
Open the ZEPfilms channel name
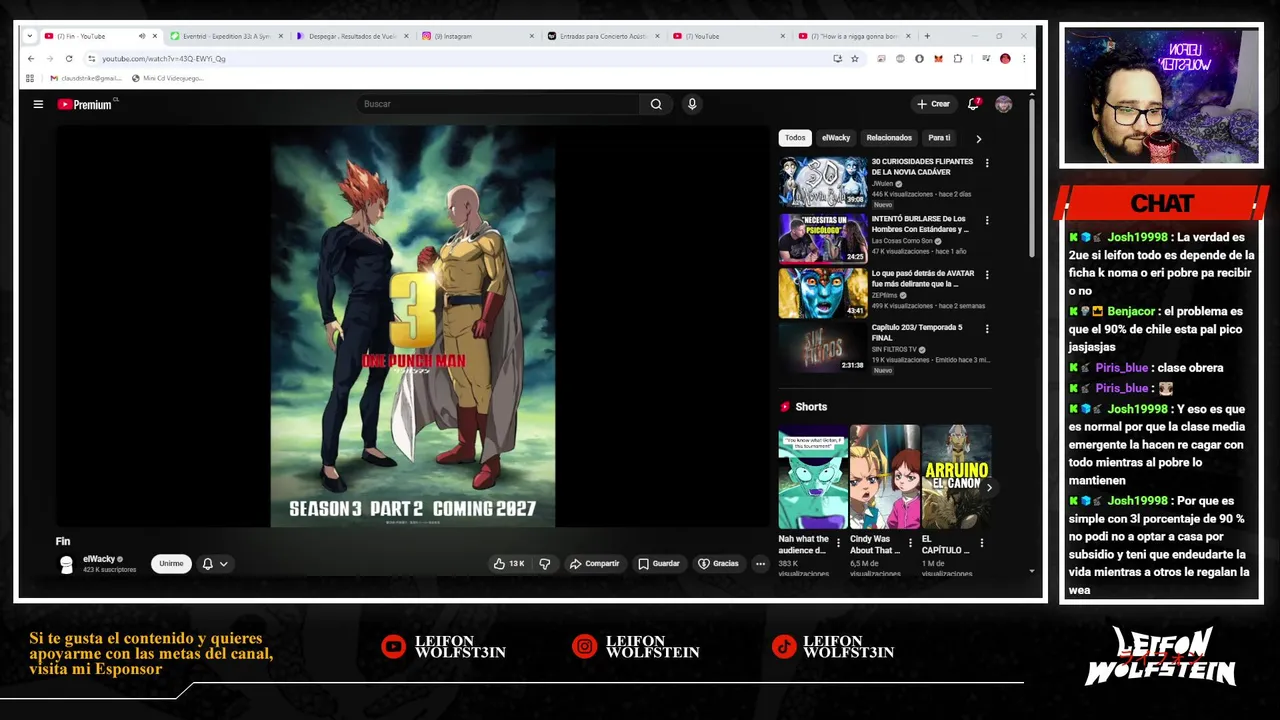coord(884,295)
